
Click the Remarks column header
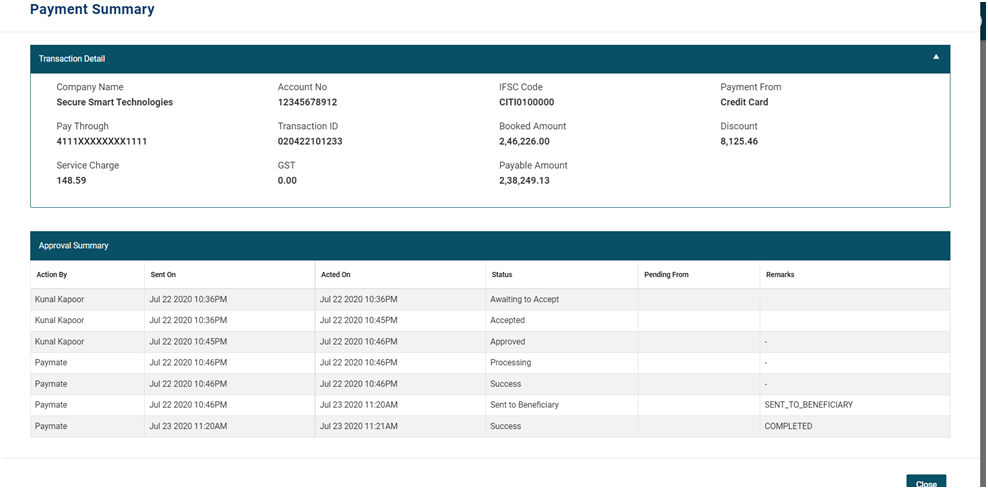pos(780,275)
